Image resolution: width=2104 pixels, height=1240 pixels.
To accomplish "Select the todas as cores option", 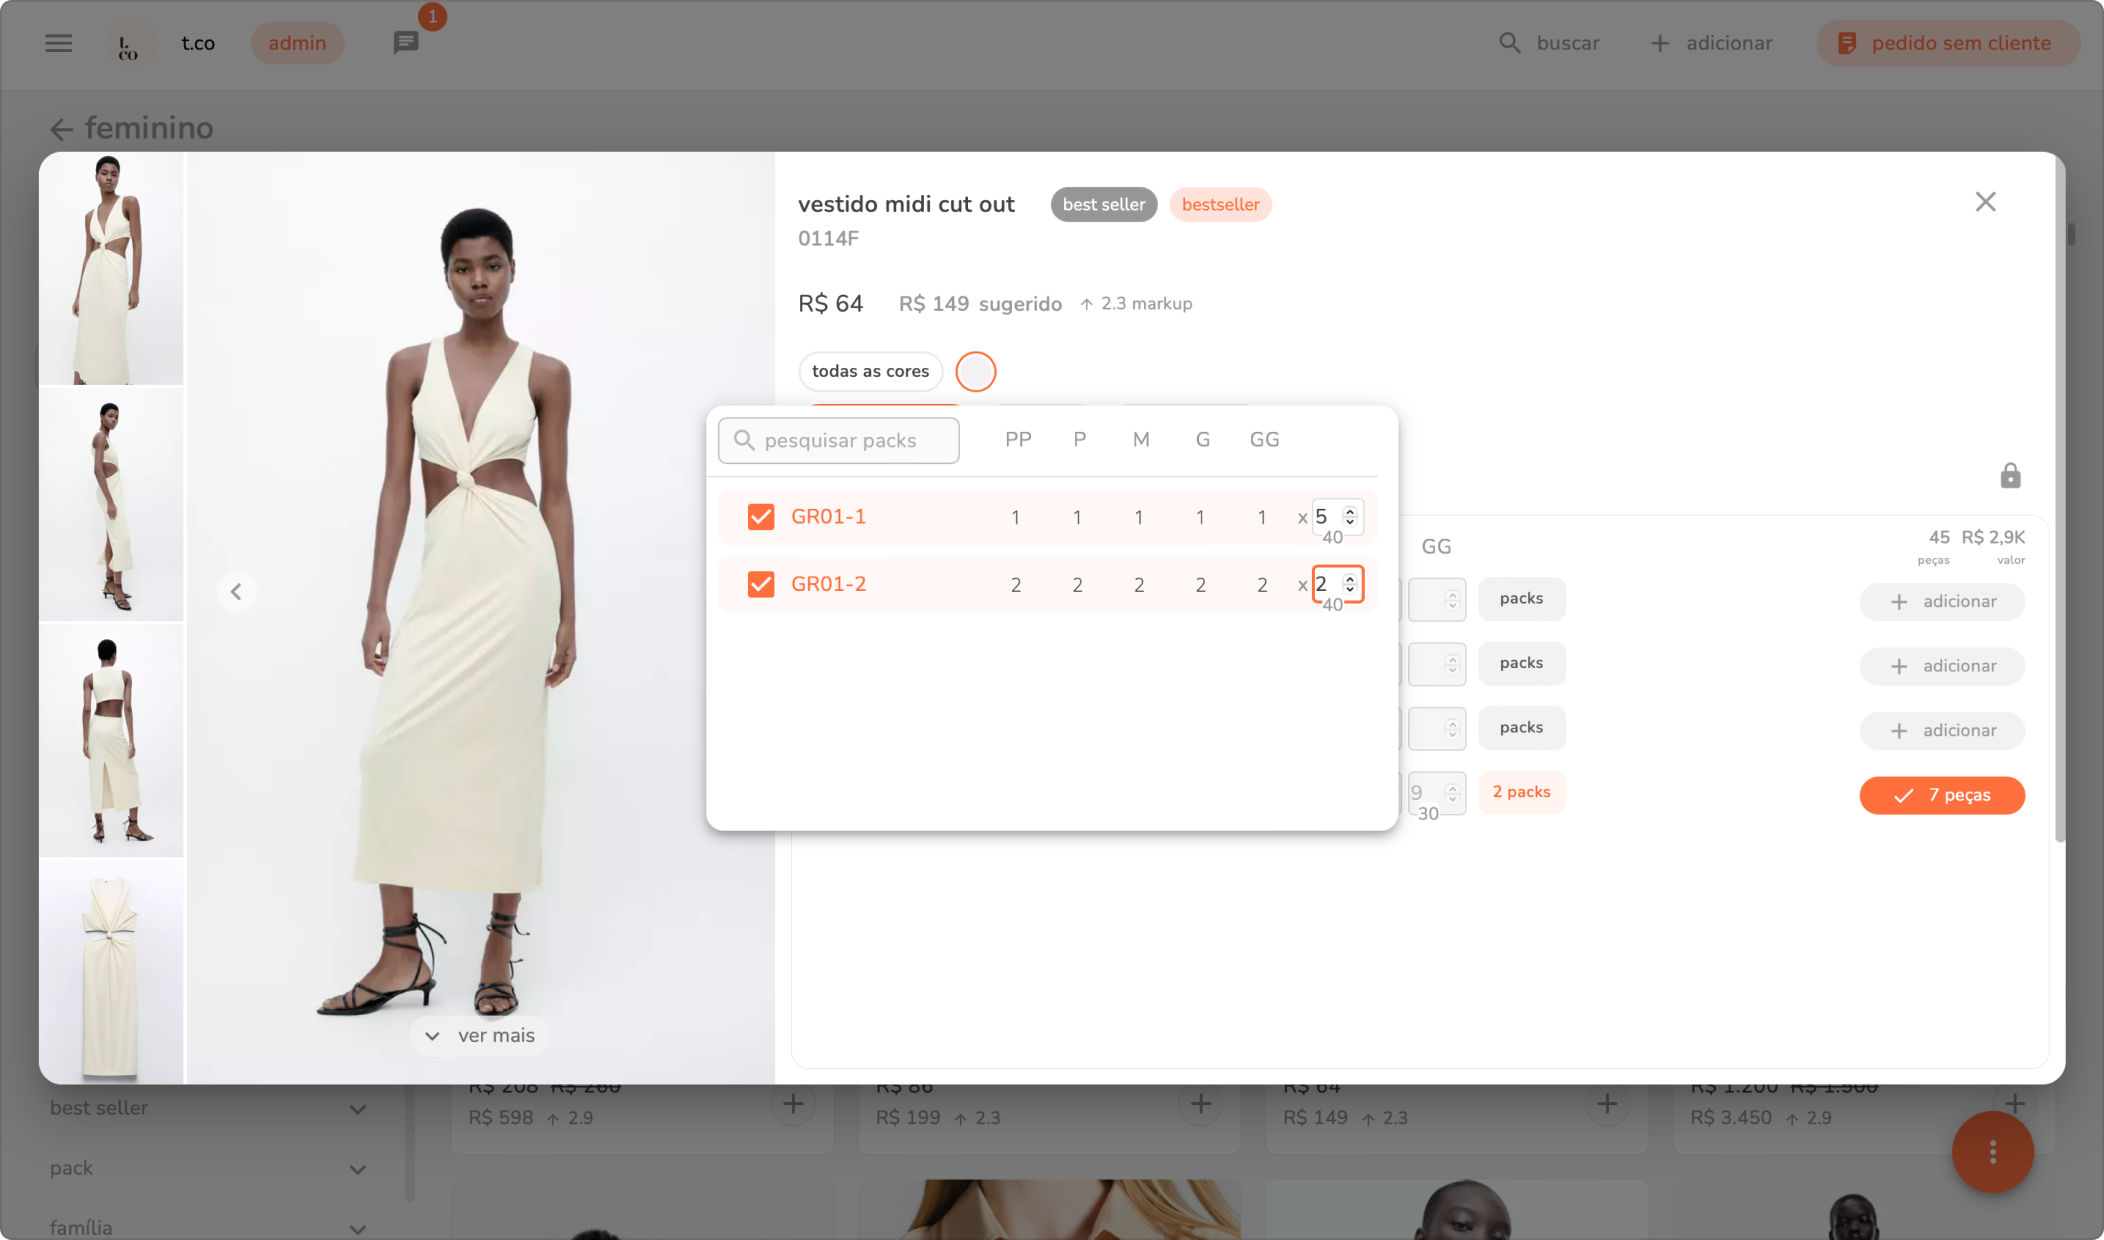I will (870, 371).
